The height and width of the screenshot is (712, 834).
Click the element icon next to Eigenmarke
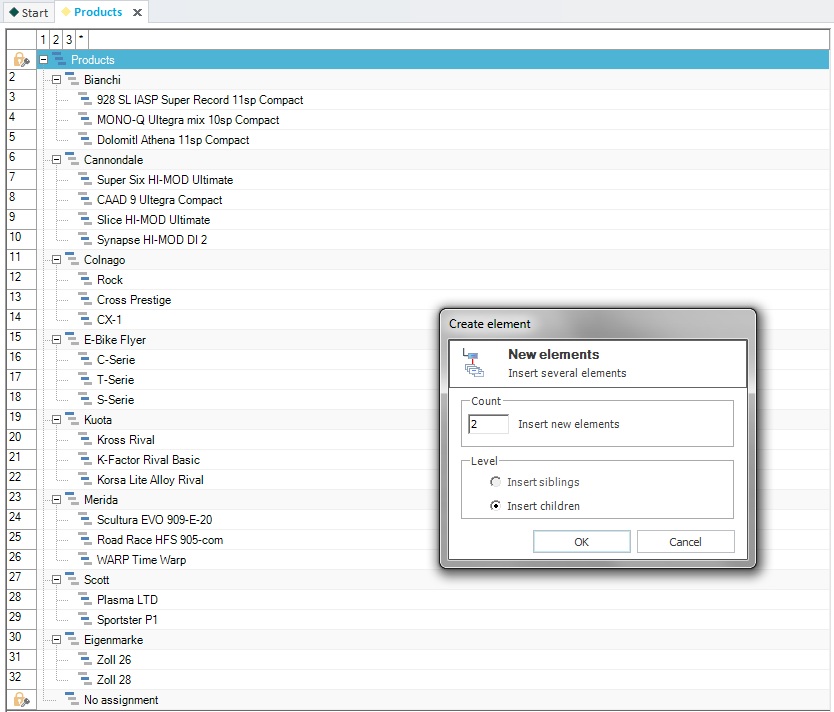[72, 639]
